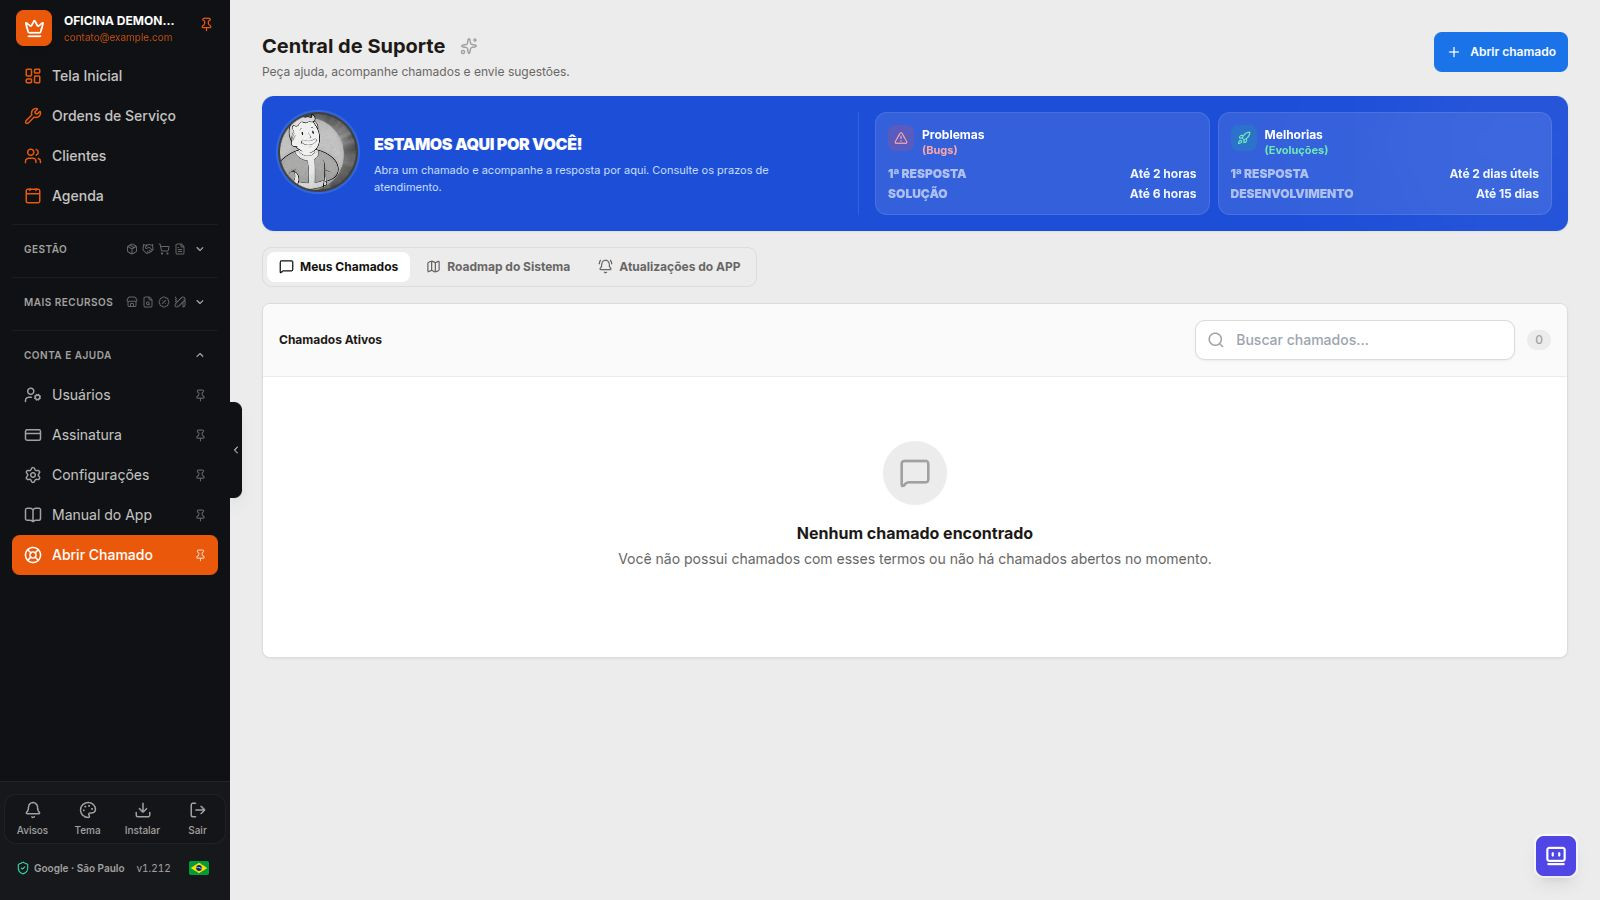1600x900 pixels.
Task: Click the Usuários people icon
Action: pyautogui.click(x=33, y=395)
